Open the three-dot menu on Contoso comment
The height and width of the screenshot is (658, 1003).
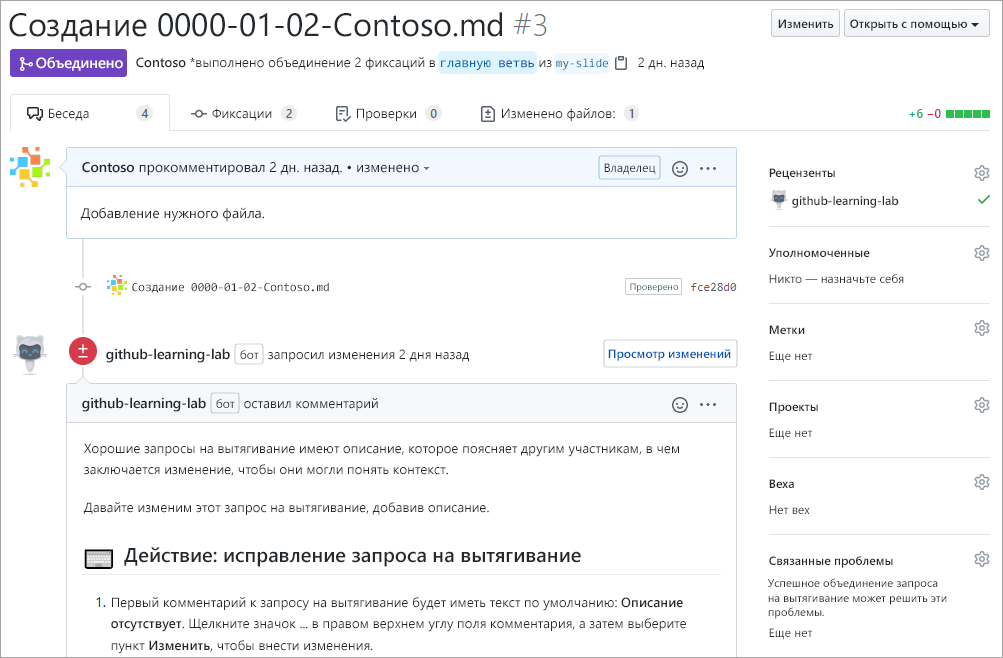tap(708, 168)
